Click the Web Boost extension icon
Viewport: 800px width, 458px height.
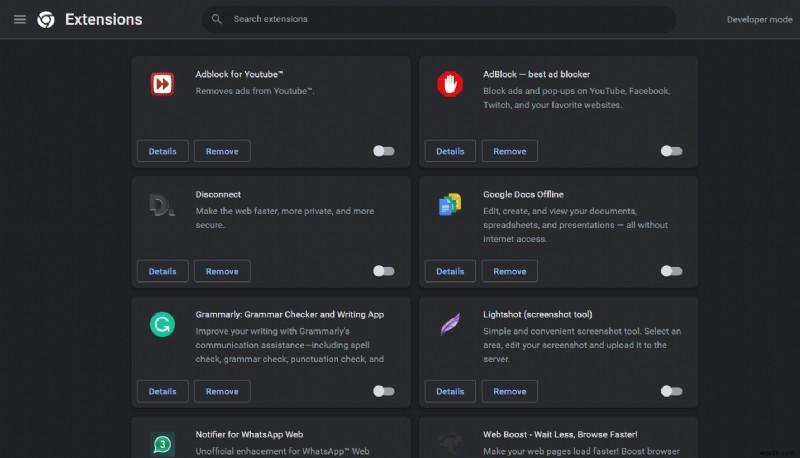[x=450, y=444]
